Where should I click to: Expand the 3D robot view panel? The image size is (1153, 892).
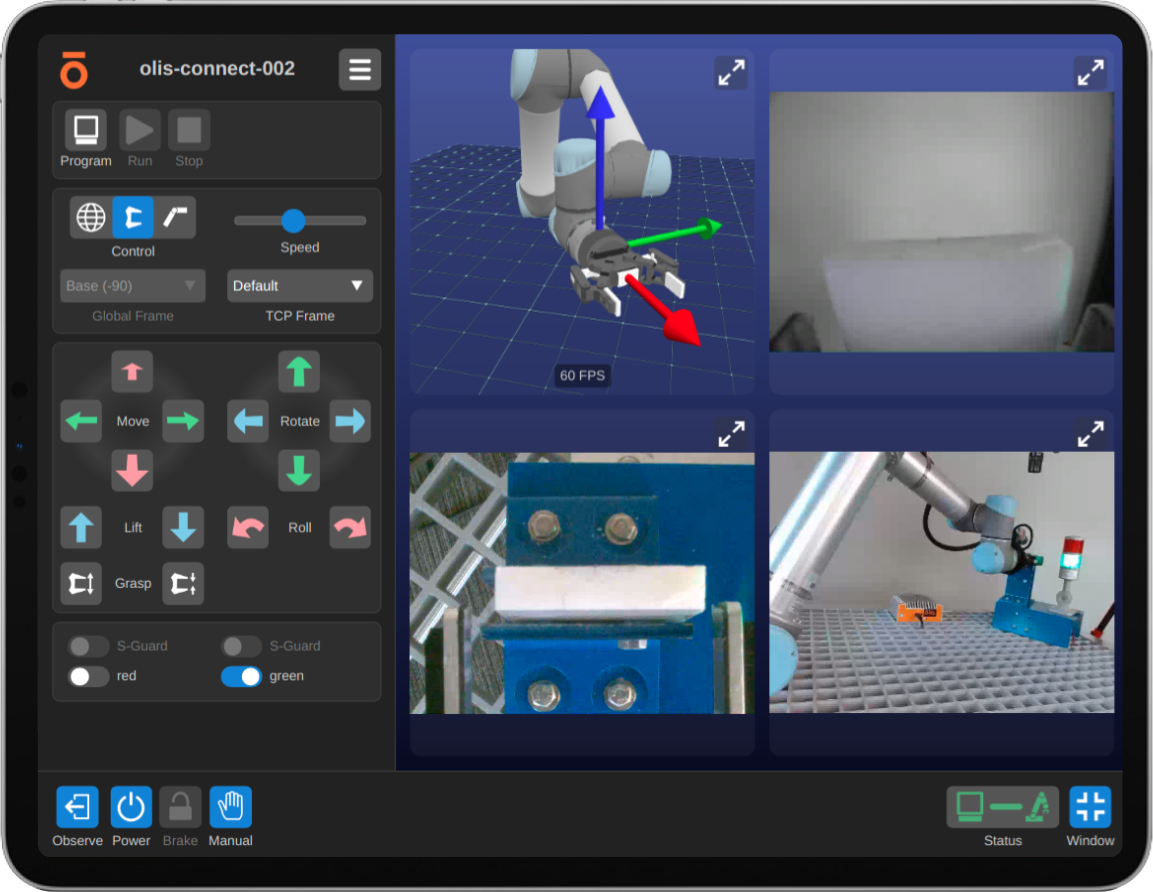(731, 73)
